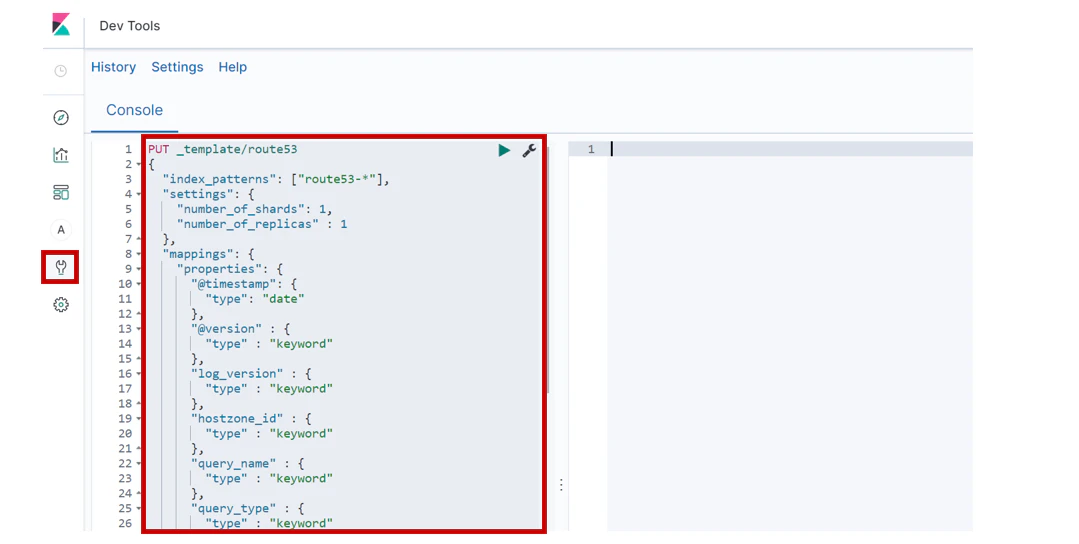Open Dev Tools wrench icon in sidebar
This screenshot has width=1079, height=544.
click(x=61, y=267)
